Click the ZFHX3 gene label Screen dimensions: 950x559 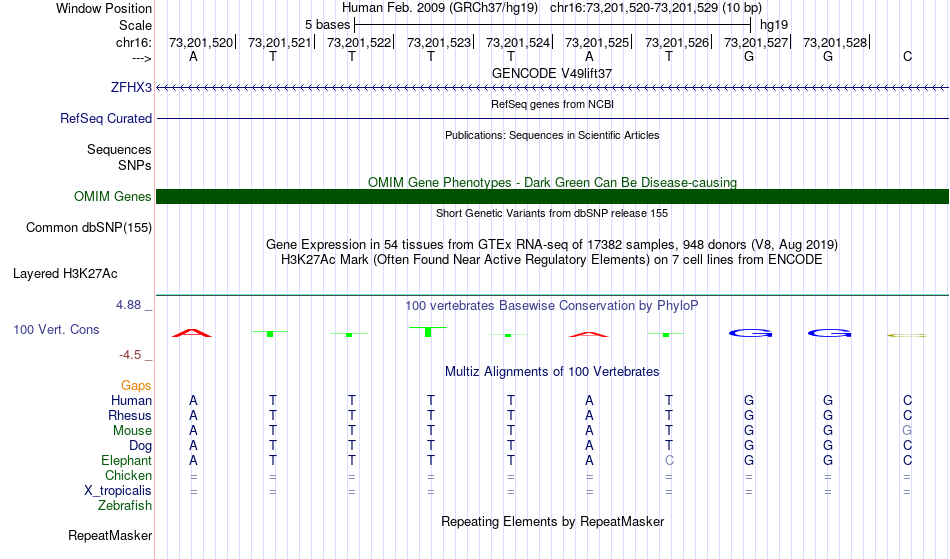[131, 87]
